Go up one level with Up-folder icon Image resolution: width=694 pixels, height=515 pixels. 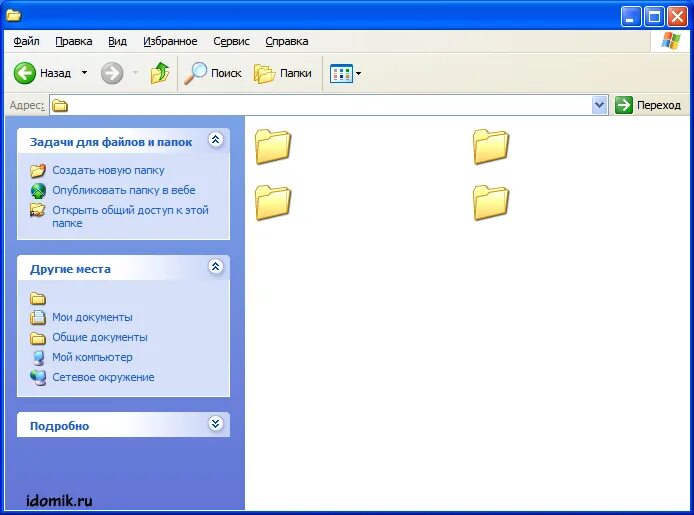tap(160, 73)
